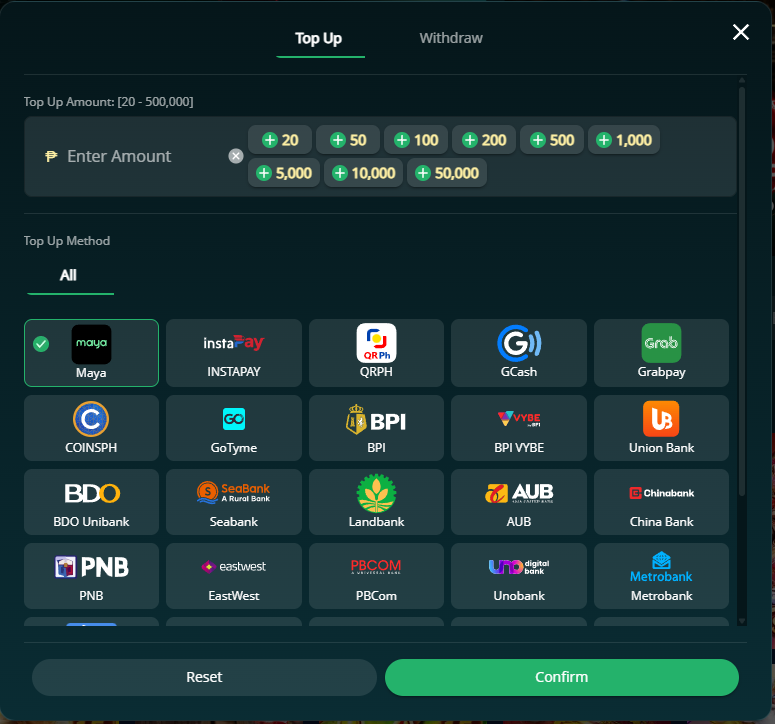Choose the AUB bank option
Screen dimensions: 775x724
(x=518, y=502)
